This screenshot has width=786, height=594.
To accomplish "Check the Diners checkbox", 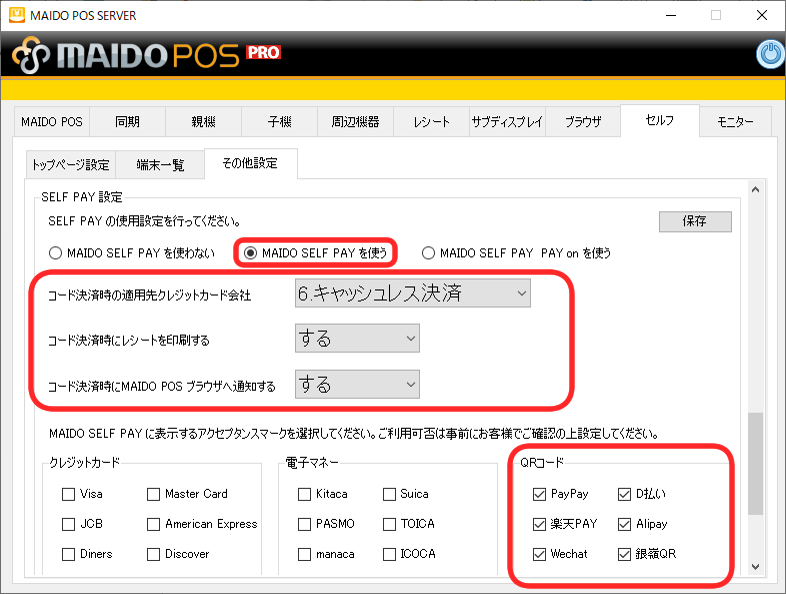I will (x=68, y=554).
